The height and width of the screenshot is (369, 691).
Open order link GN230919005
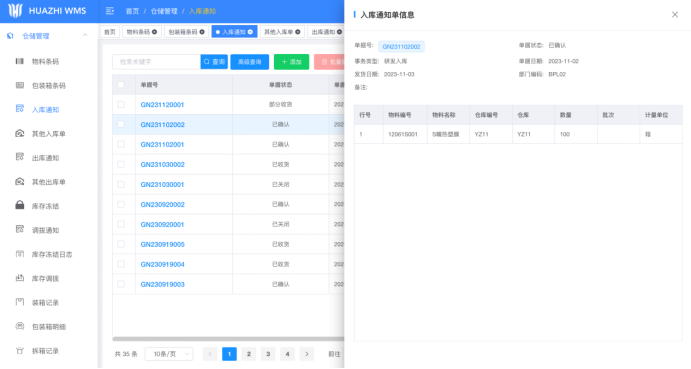[163, 244]
